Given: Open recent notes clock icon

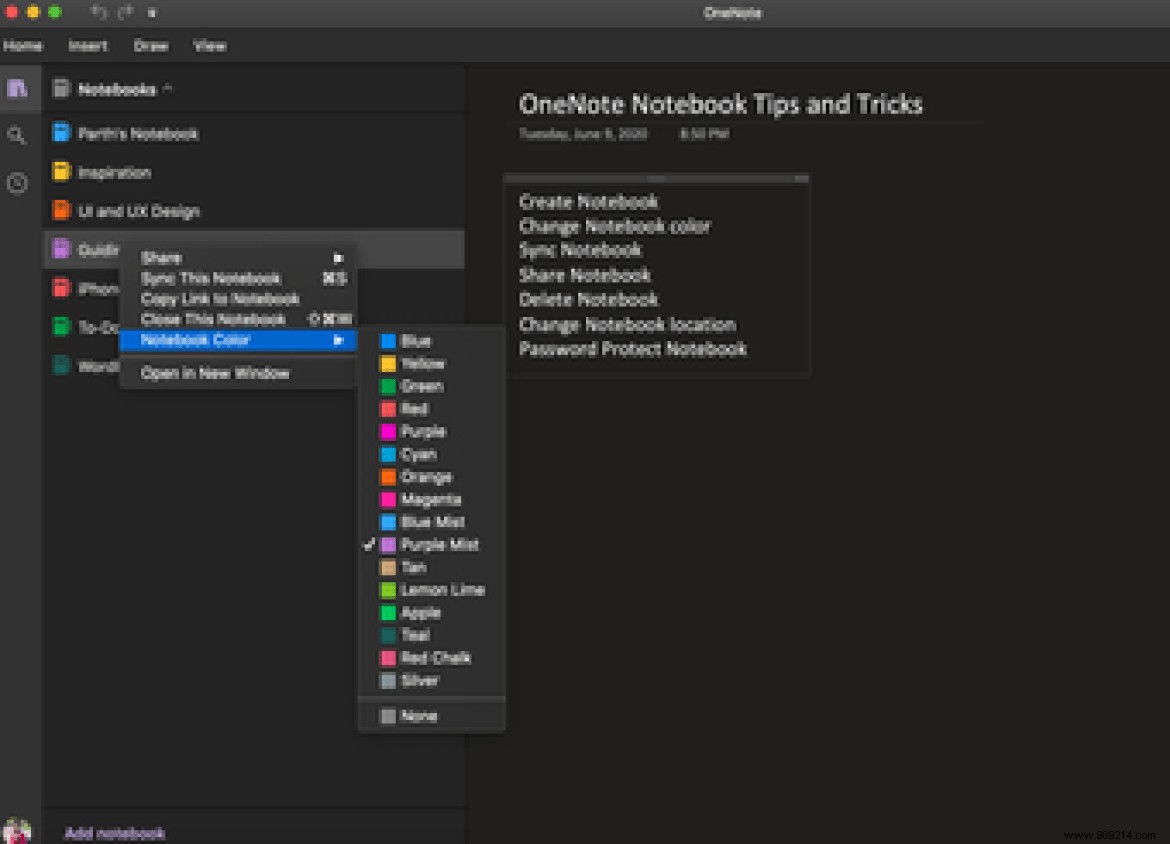Looking at the screenshot, I should coord(17,183).
